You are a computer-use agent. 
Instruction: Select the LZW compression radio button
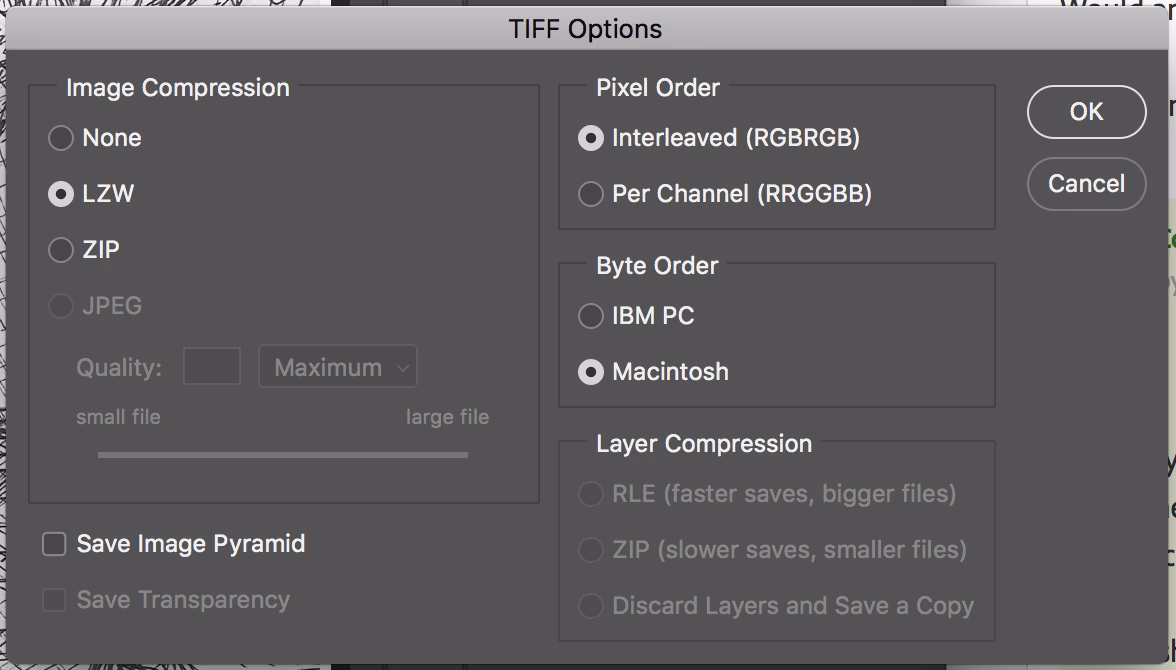(x=60, y=194)
